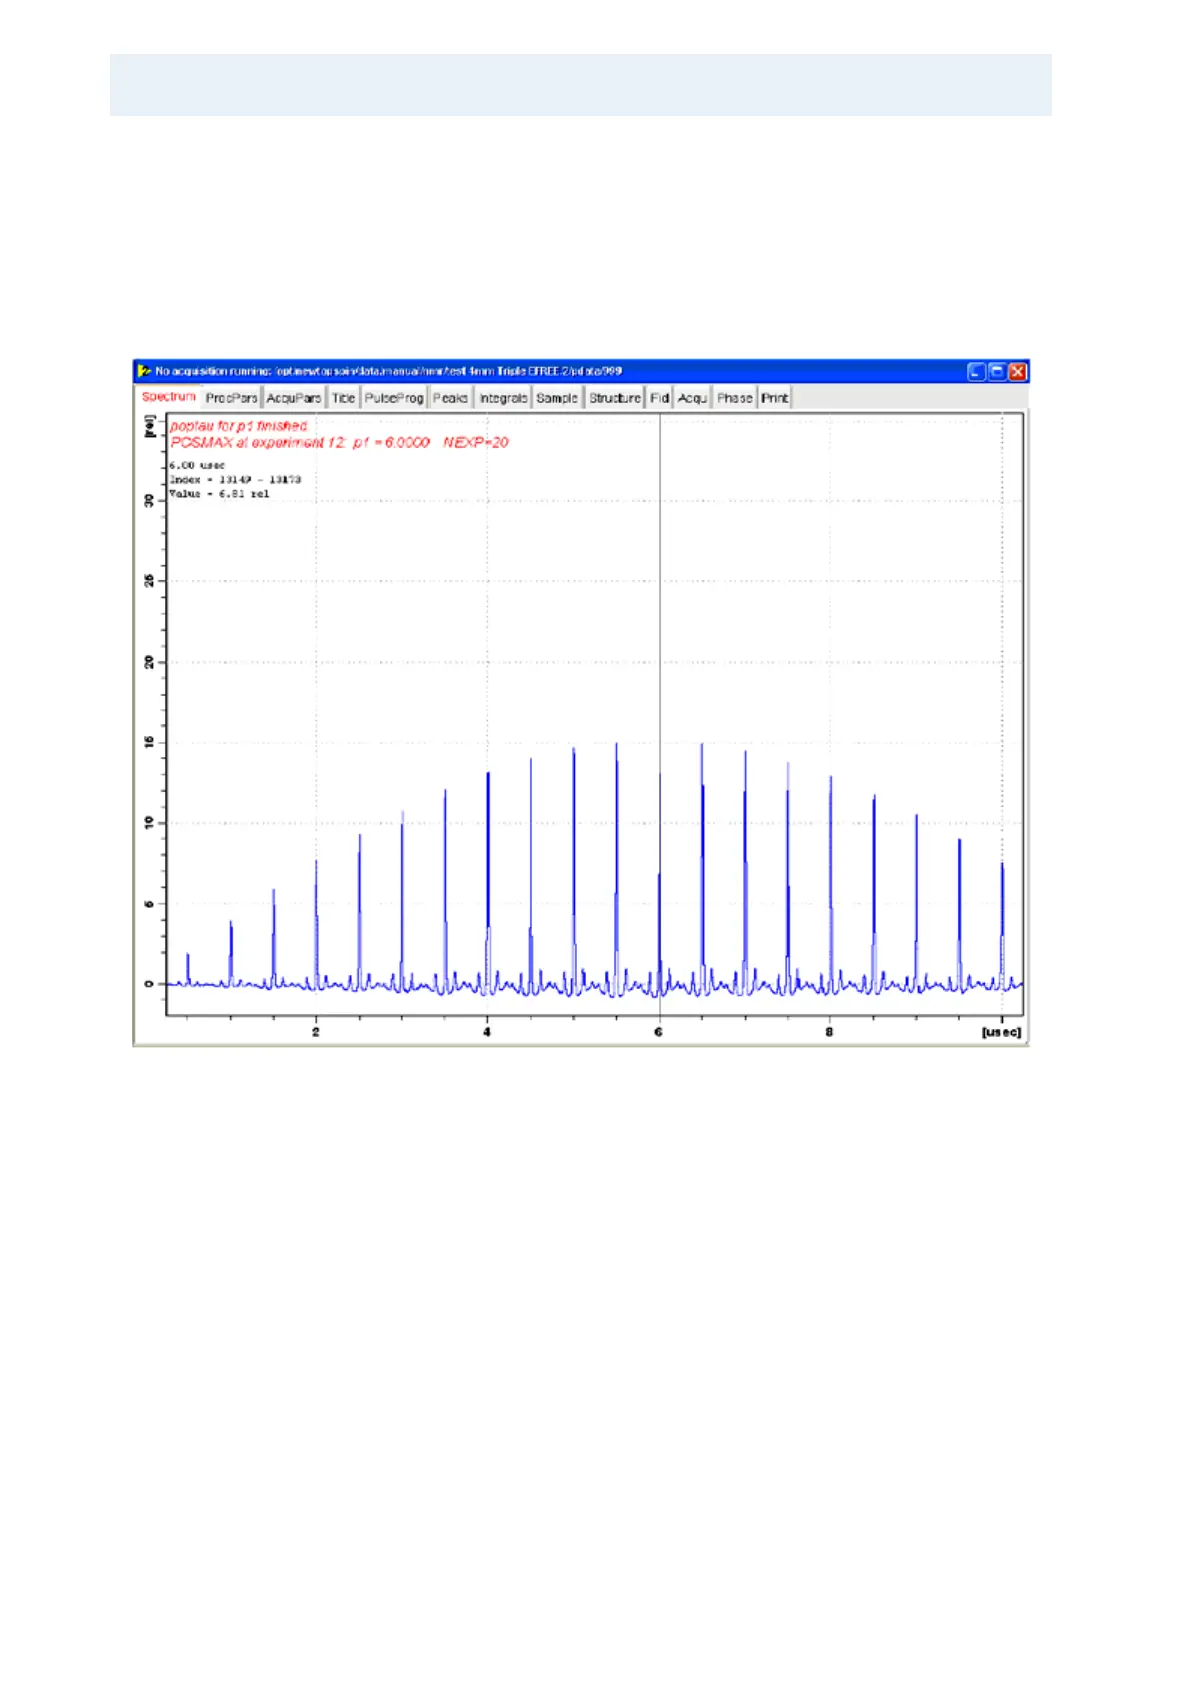This screenshot has width=1190, height=1684.
Task: Close the spectrum data window
Action: tap(1017, 371)
